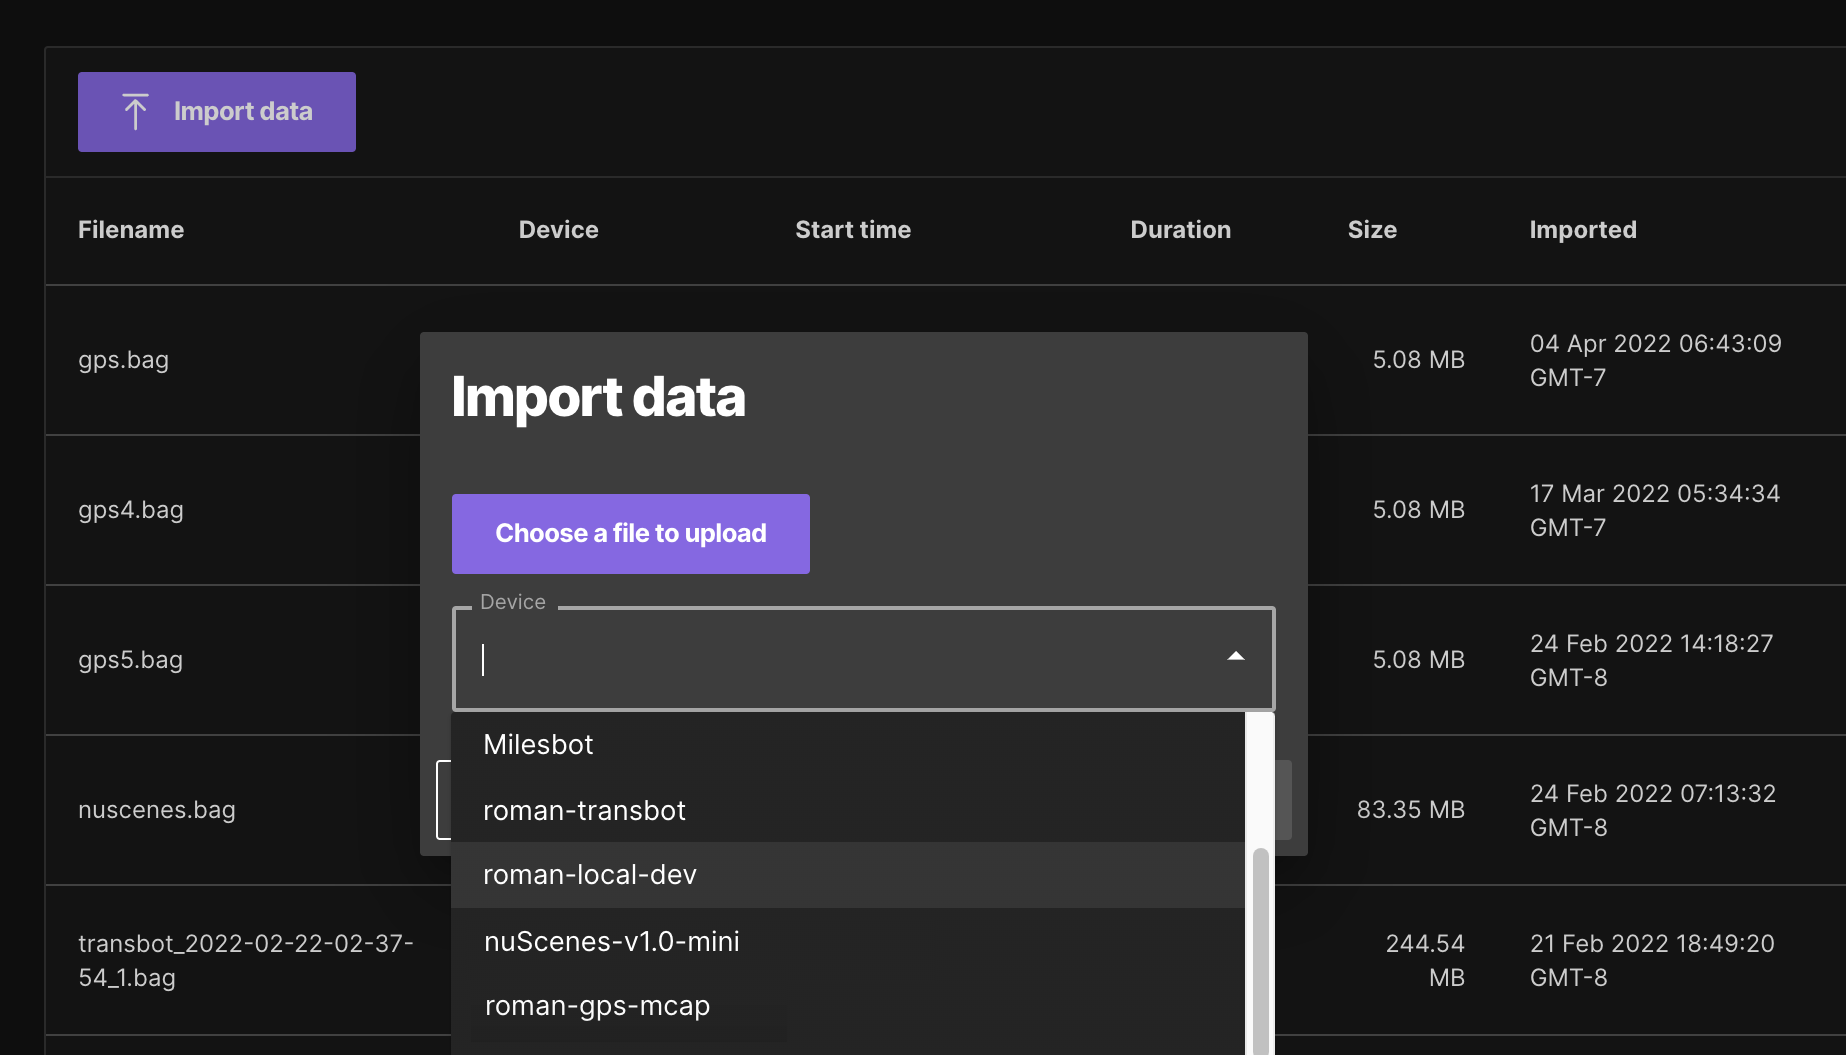Select the nuscenes.bag recording
This screenshot has width=1846, height=1055.
pos(157,810)
